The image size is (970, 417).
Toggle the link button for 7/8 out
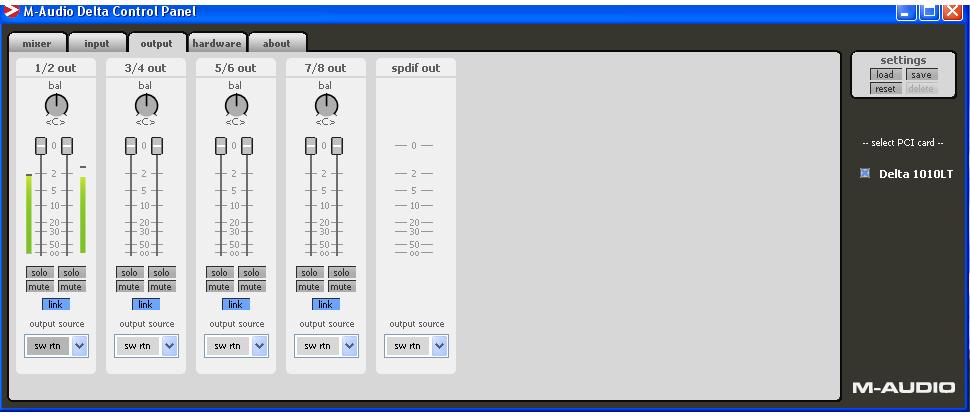pyautogui.click(x=326, y=304)
